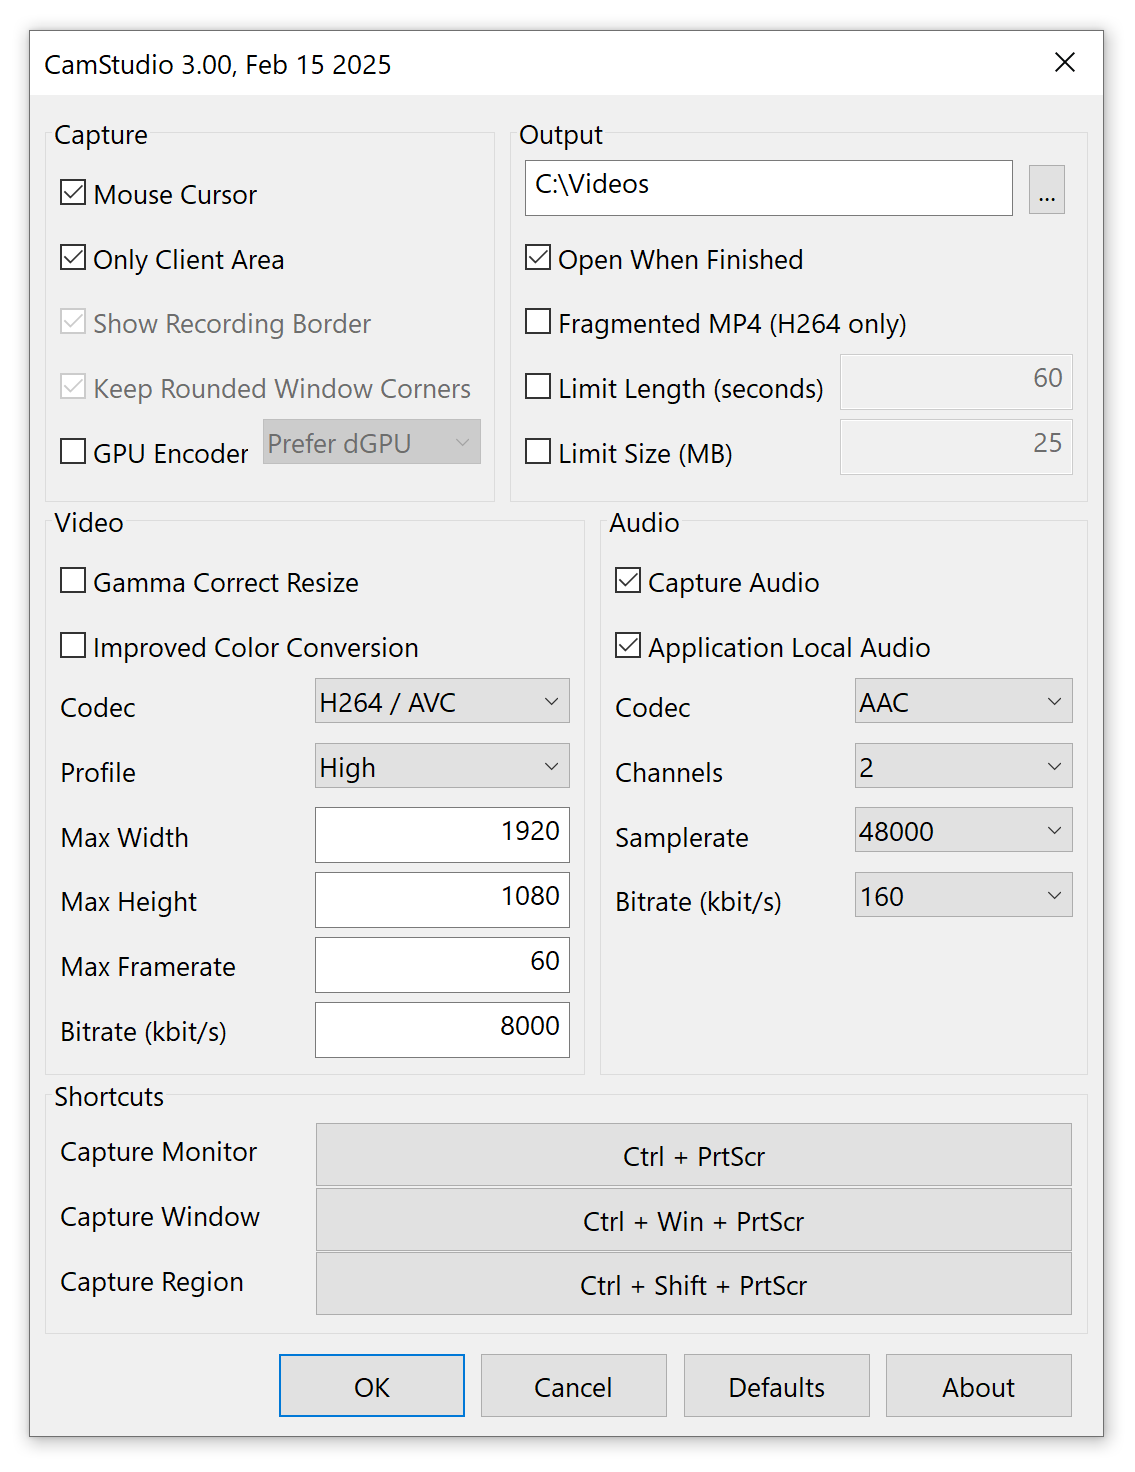This screenshot has height=1472, width=1135.
Task: Expand the Samplerate 48000 dropdown
Action: (963, 831)
